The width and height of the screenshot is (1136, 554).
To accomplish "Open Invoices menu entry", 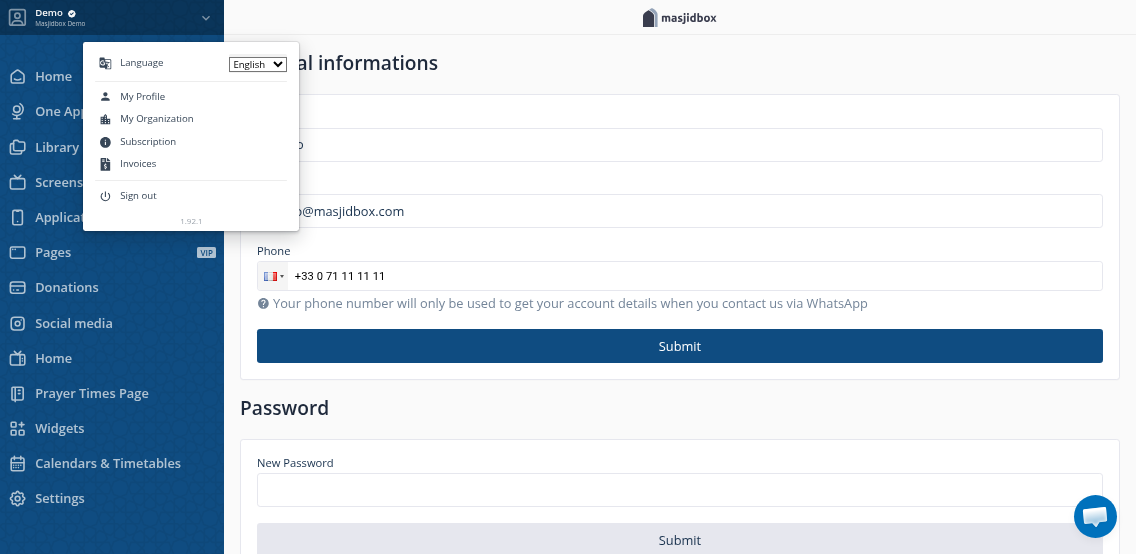I will pos(138,164).
